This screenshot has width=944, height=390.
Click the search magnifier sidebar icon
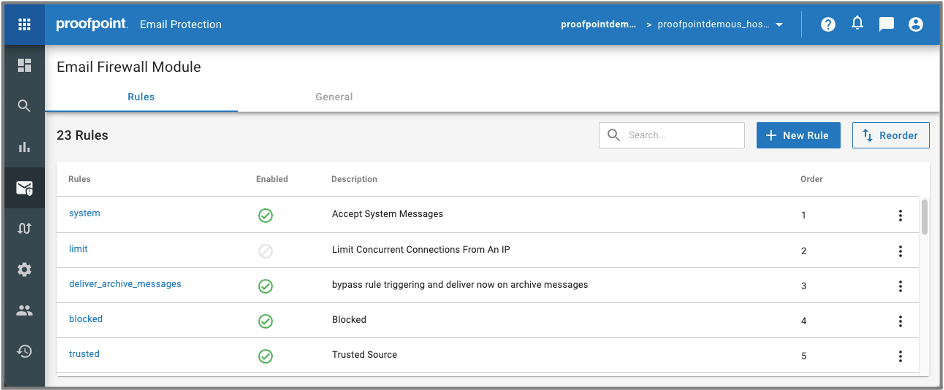click(x=24, y=107)
